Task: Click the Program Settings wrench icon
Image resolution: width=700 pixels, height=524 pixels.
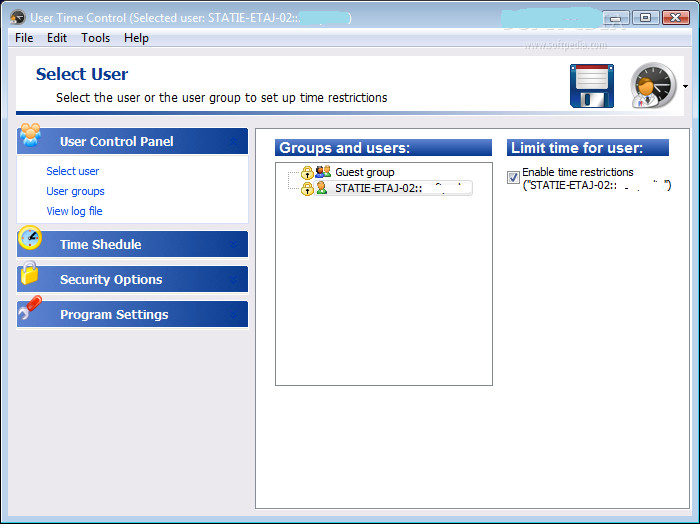Action: click(30, 308)
